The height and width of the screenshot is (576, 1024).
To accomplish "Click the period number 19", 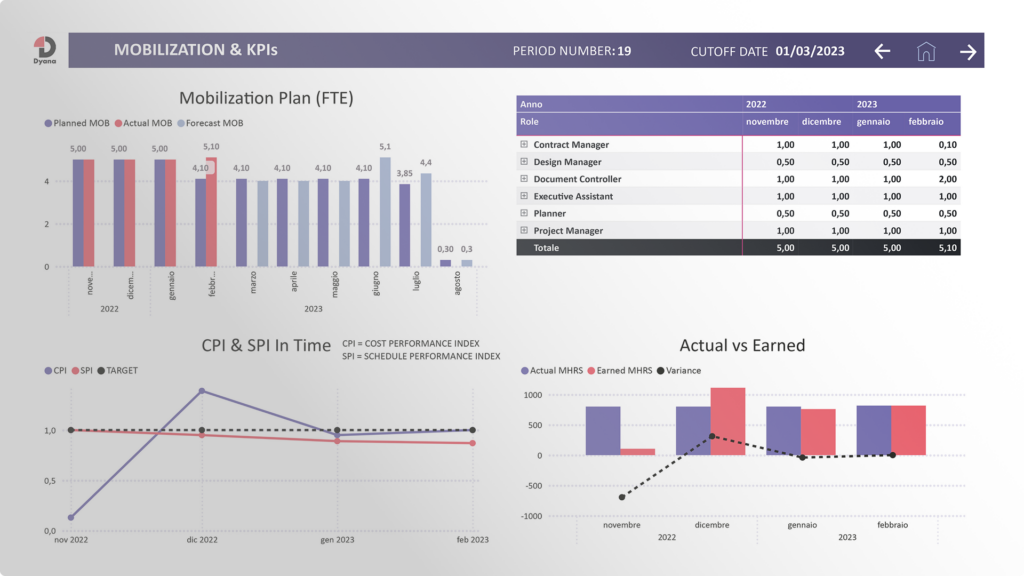I will [x=624, y=51].
